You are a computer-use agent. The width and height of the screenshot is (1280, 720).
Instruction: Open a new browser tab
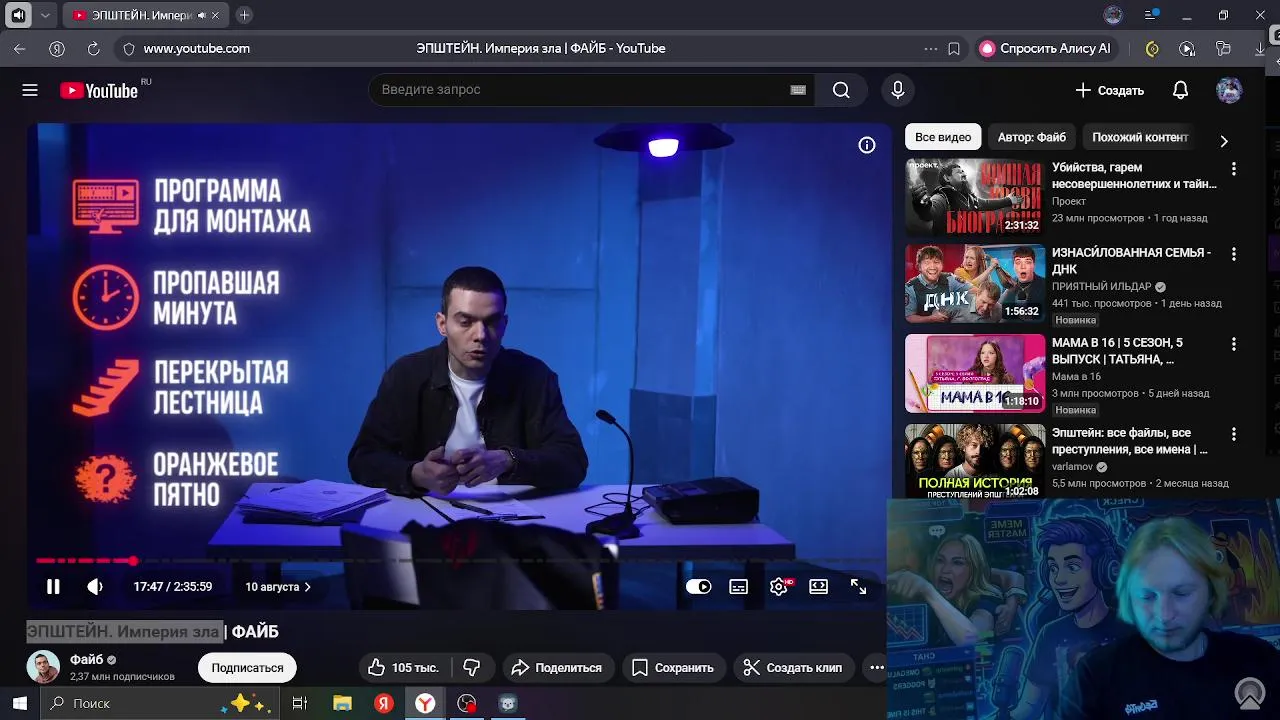point(244,15)
